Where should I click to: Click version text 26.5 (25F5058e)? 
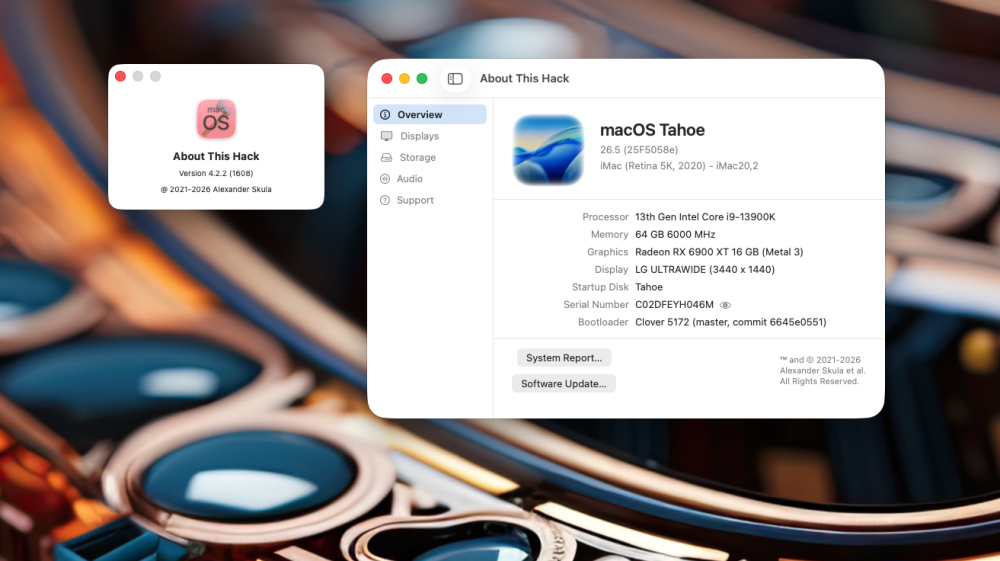tap(639, 150)
